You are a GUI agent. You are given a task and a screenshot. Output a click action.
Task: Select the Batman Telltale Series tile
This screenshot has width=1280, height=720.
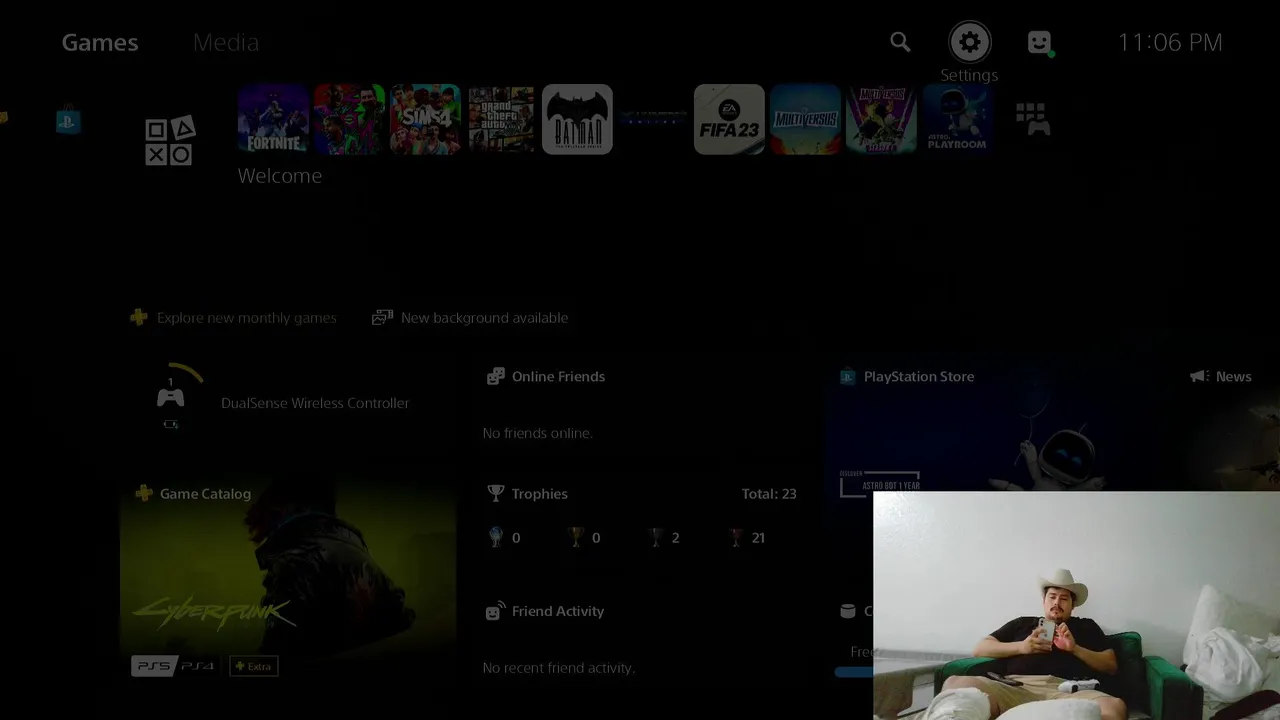click(577, 119)
